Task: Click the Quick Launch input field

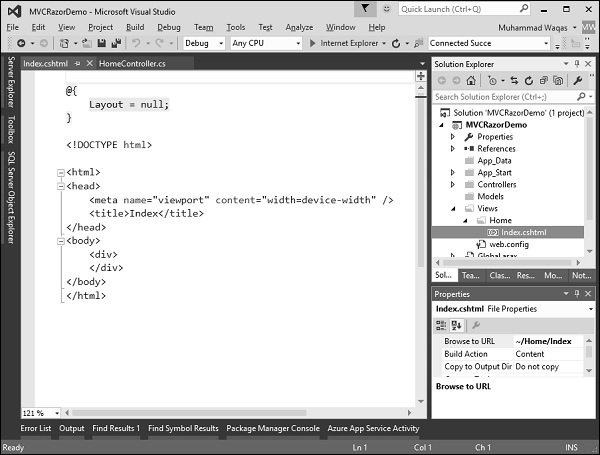Action: [458, 9]
